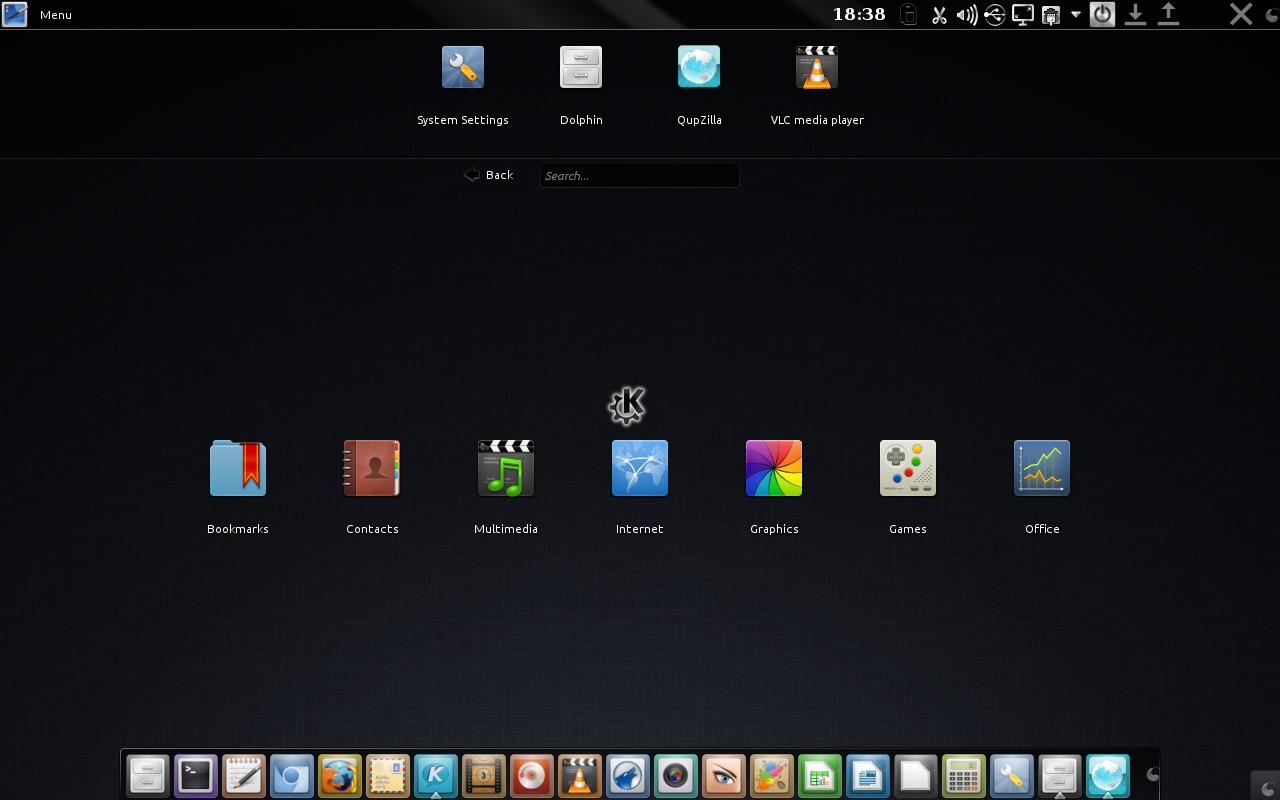Open blue document writer icon in dock
The height and width of the screenshot is (800, 1280).
868,775
